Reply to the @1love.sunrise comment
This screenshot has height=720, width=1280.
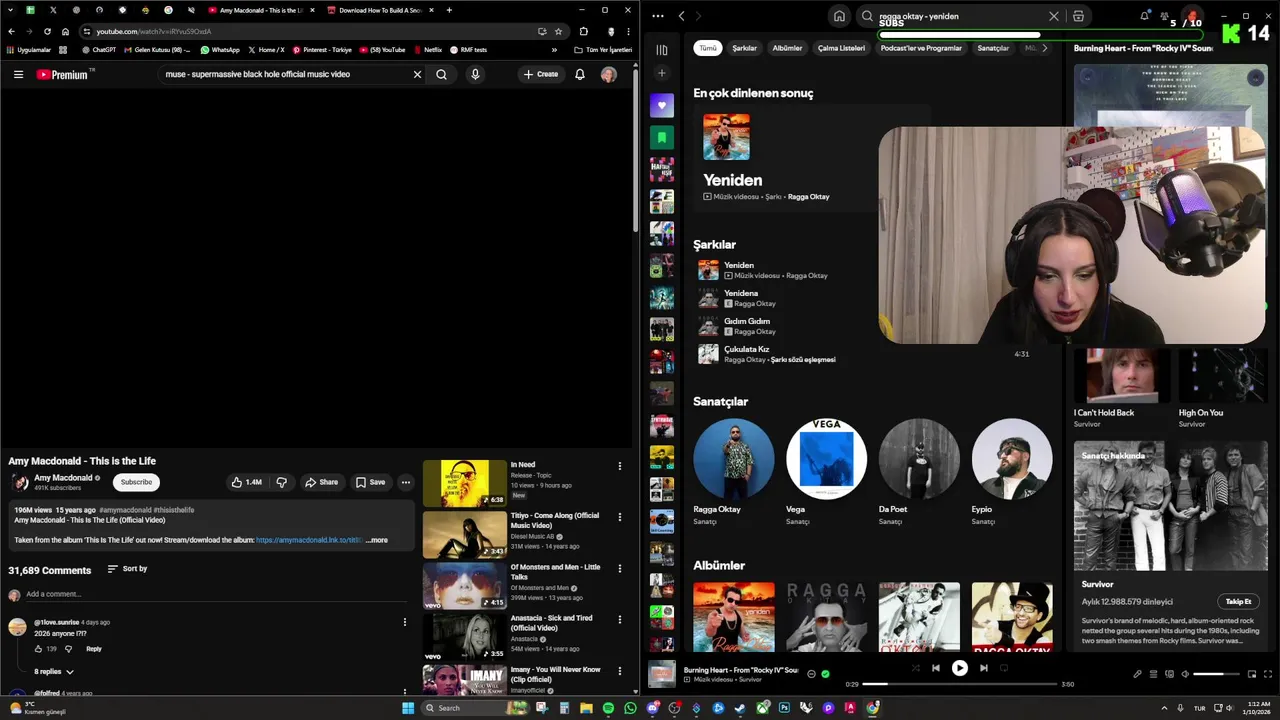(93, 649)
